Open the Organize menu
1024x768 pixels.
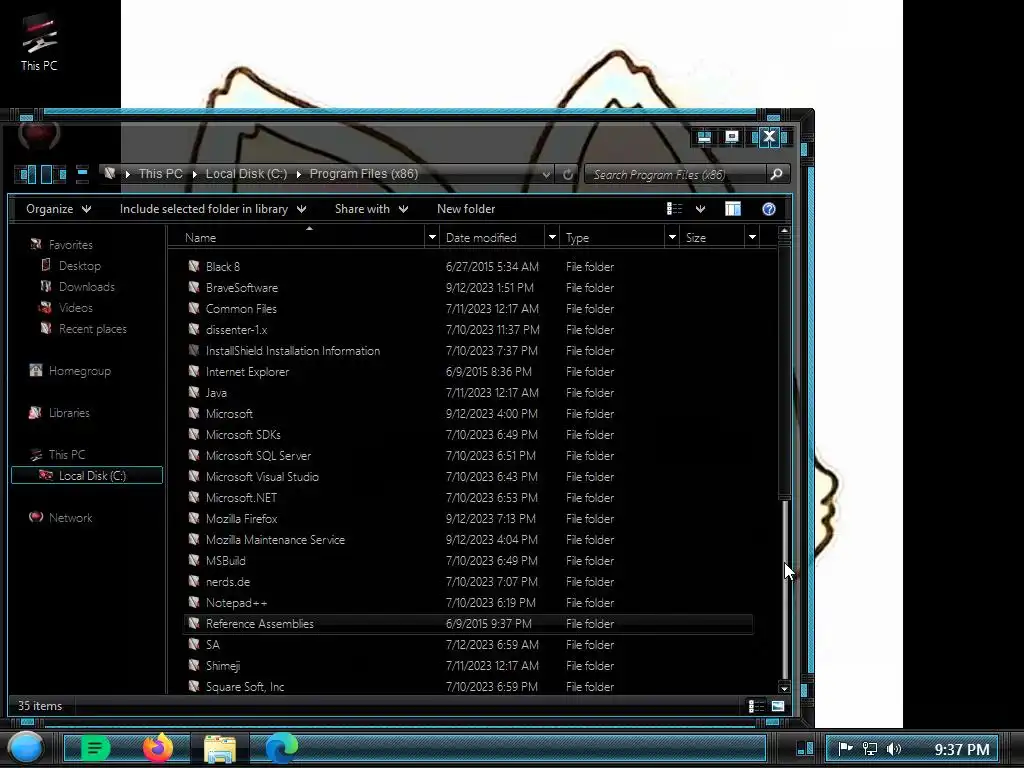[59, 209]
